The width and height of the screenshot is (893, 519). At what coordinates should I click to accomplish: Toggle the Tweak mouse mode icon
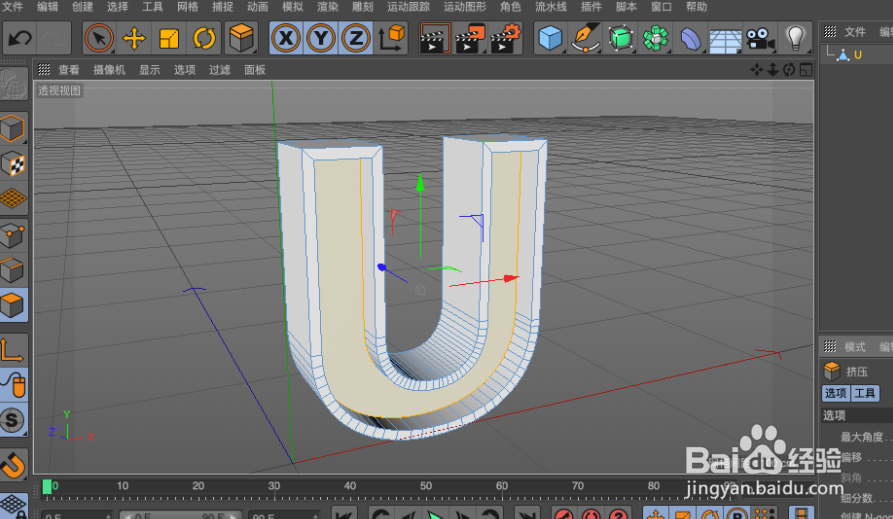(x=13, y=385)
